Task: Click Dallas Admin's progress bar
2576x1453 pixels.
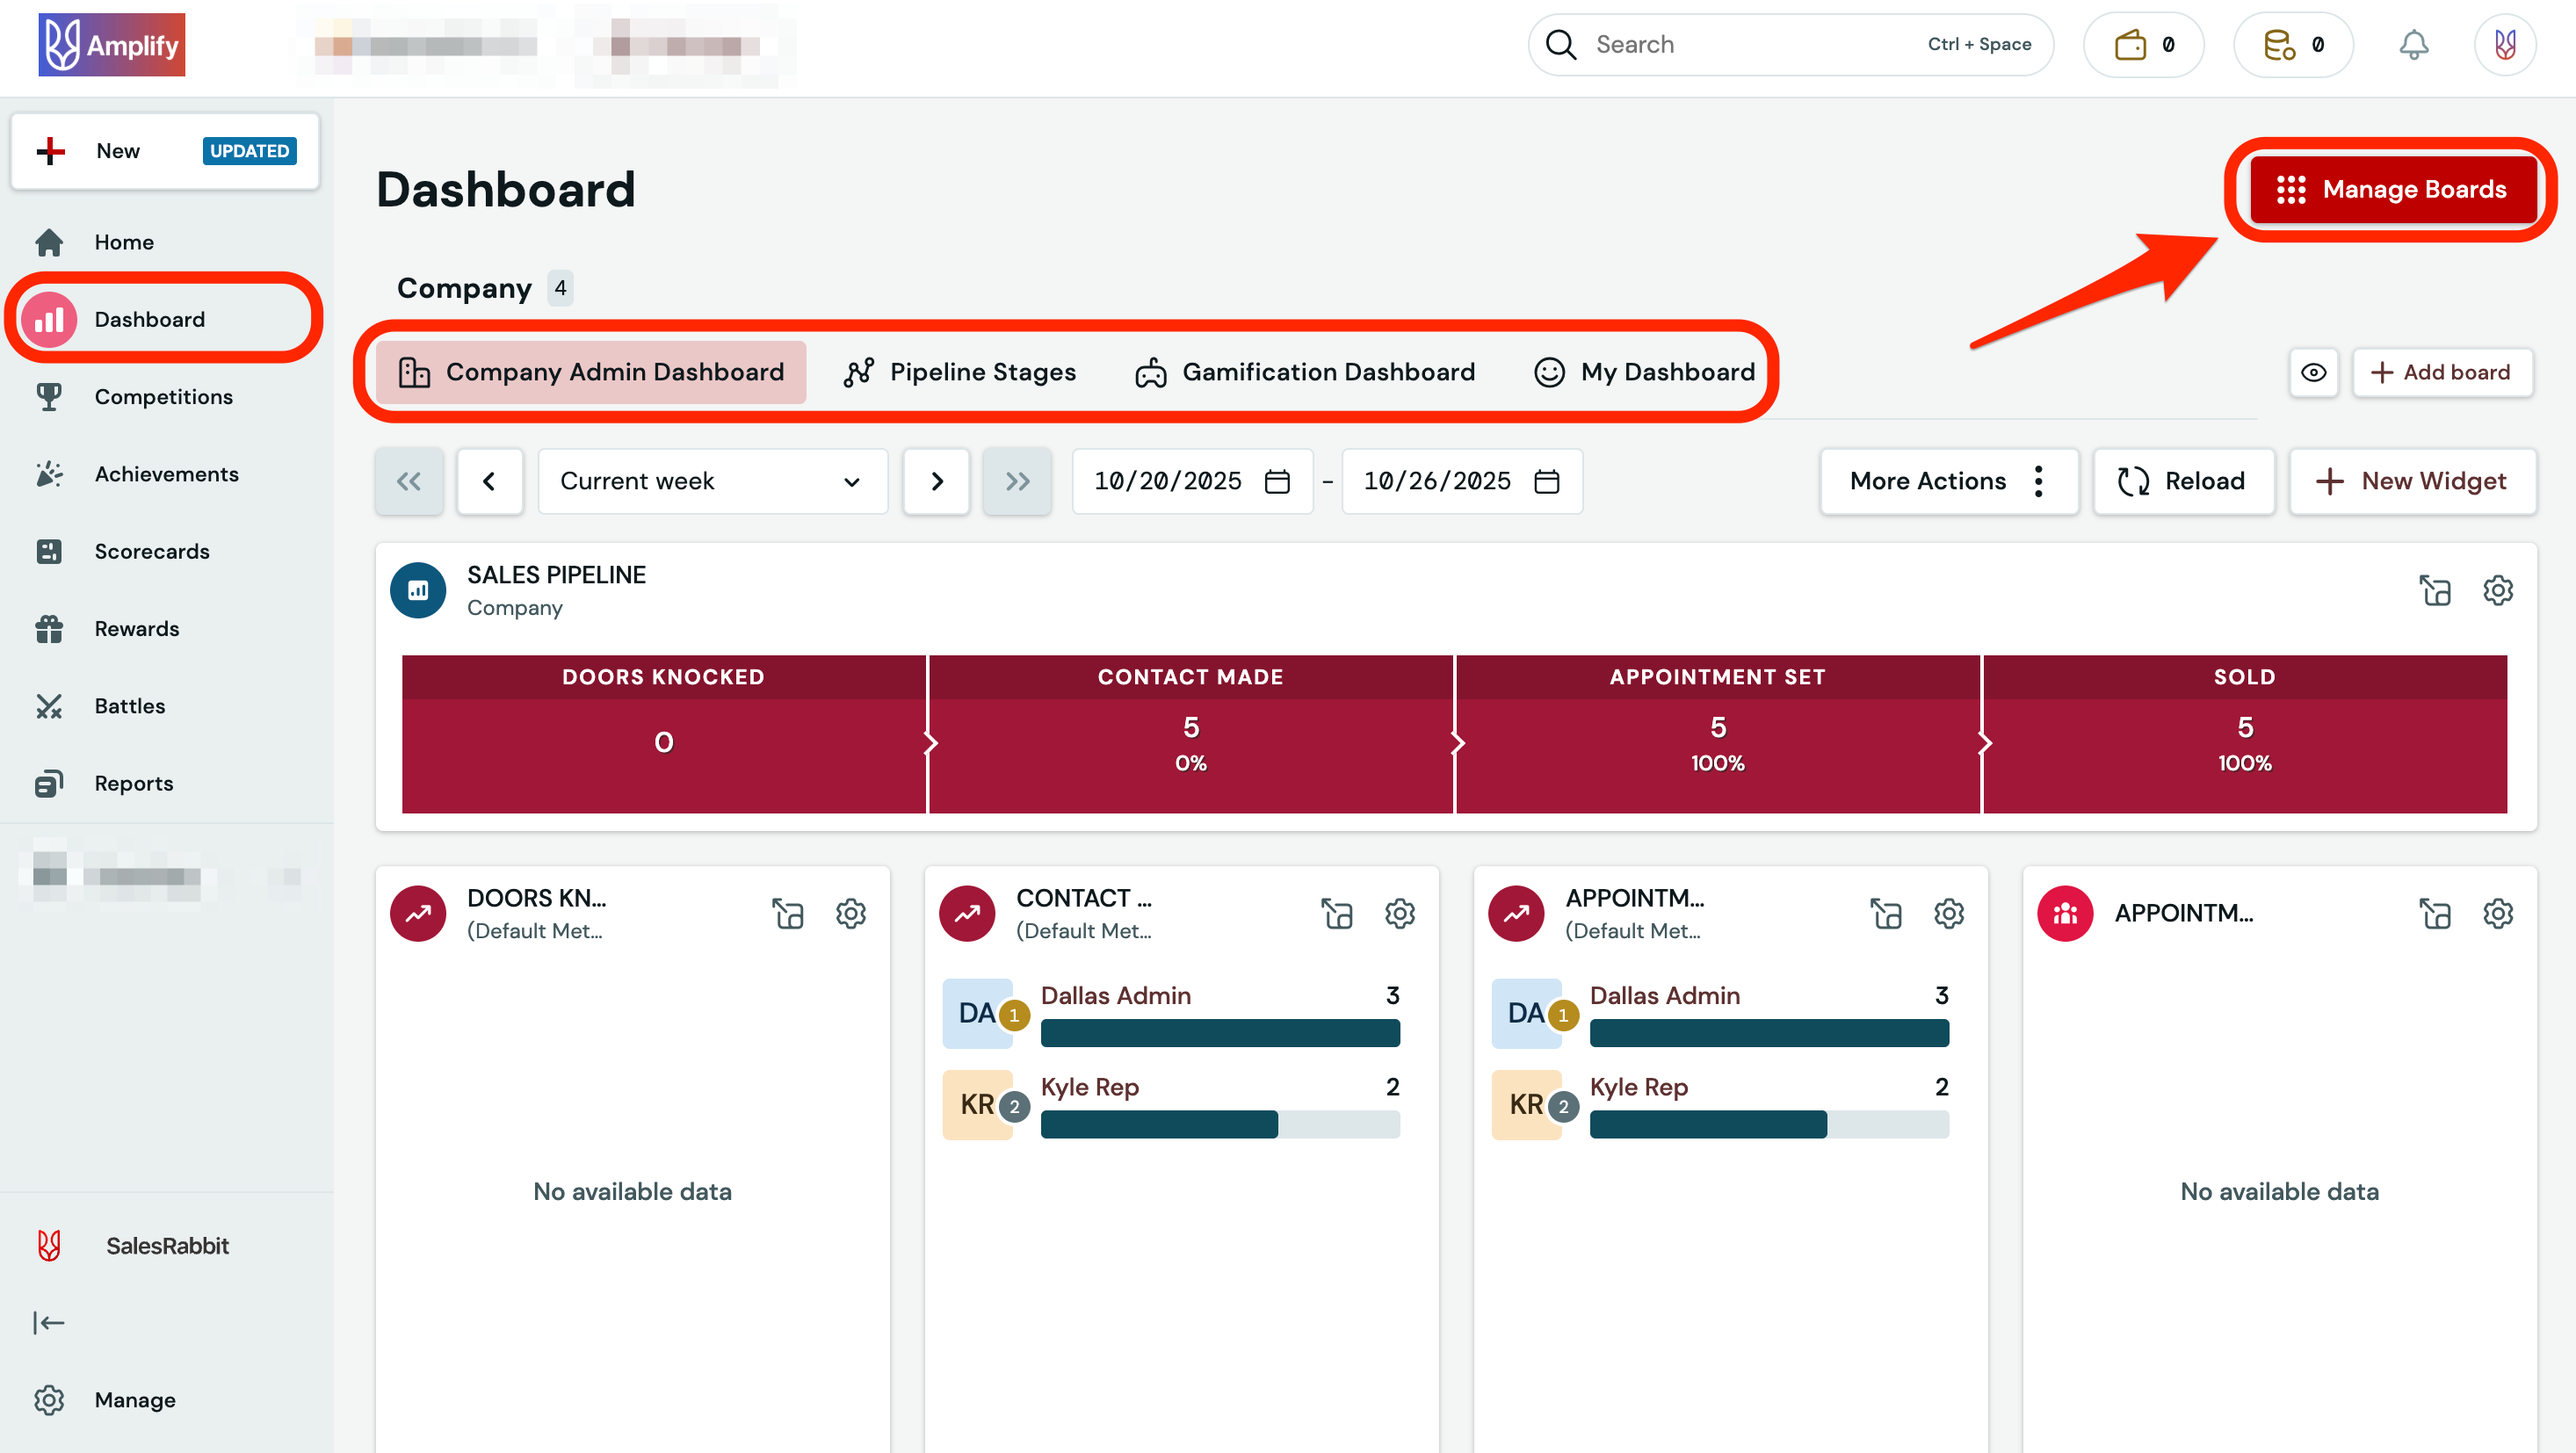Action: (1220, 1033)
